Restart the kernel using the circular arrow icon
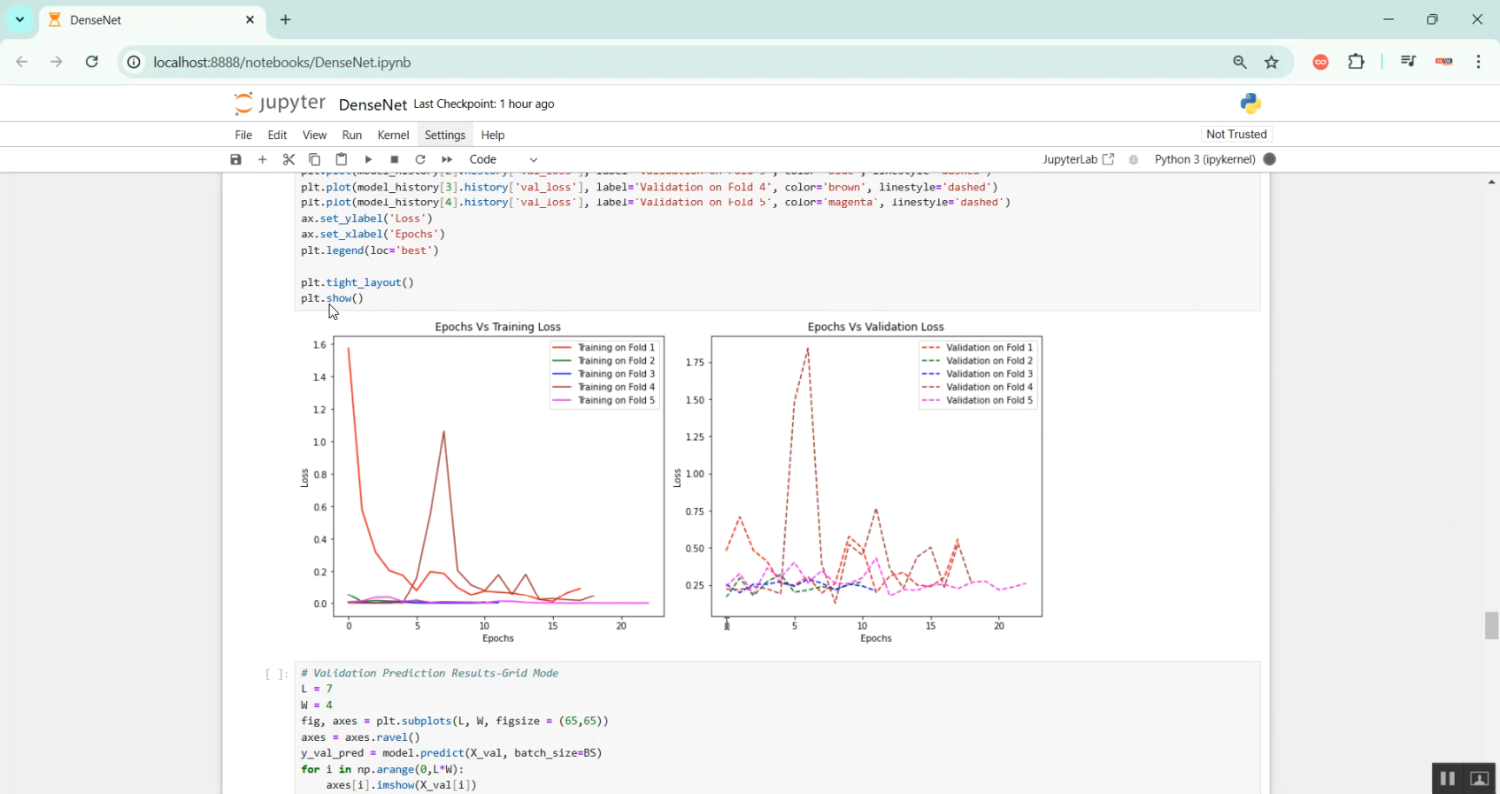1500x794 pixels. 420,160
